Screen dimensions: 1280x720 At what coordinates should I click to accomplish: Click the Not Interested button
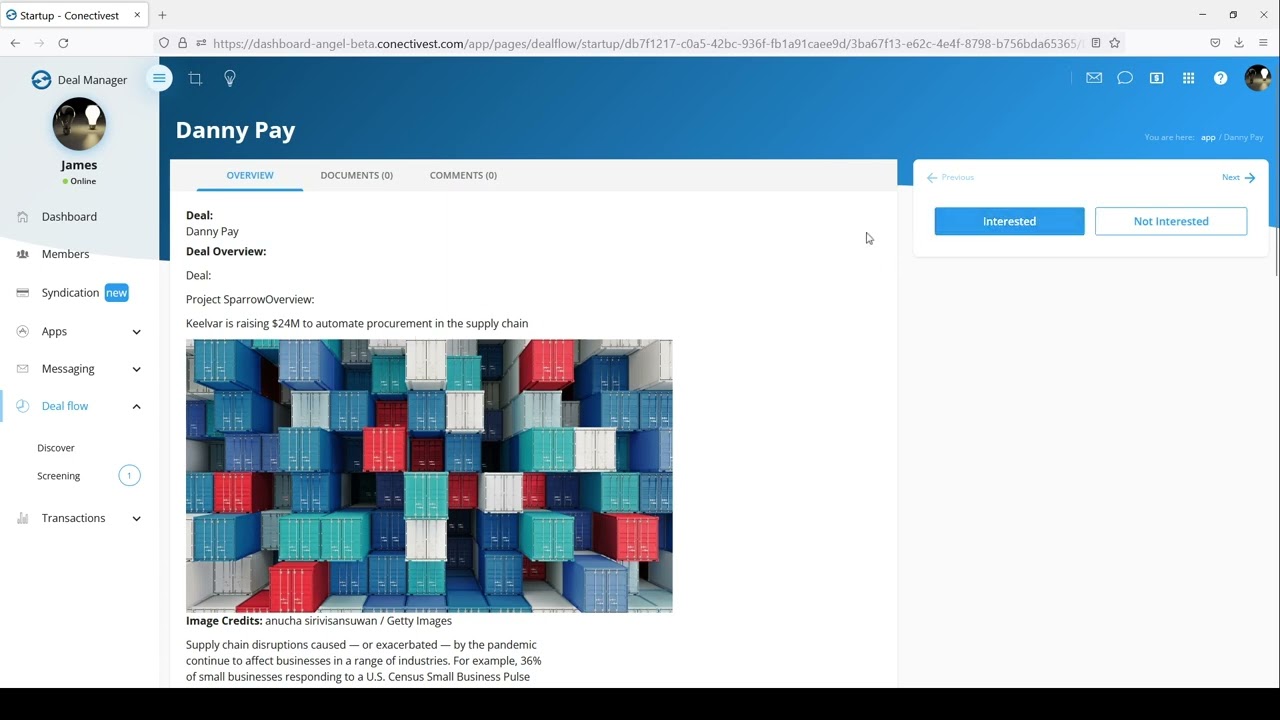tap(1171, 221)
